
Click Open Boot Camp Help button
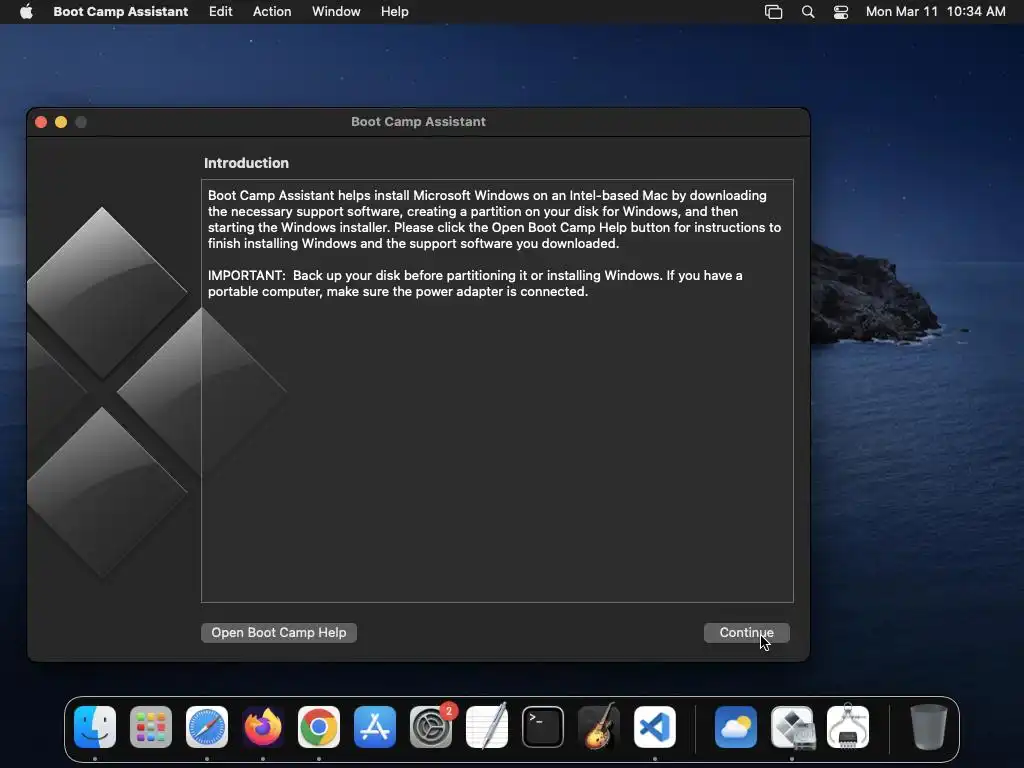(x=279, y=632)
